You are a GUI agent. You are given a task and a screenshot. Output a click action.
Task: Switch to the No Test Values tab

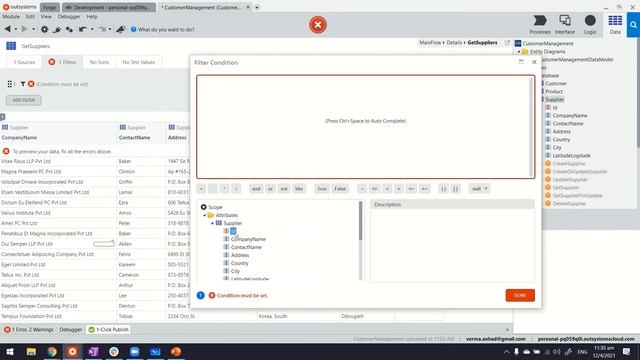click(x=139, y=62)
